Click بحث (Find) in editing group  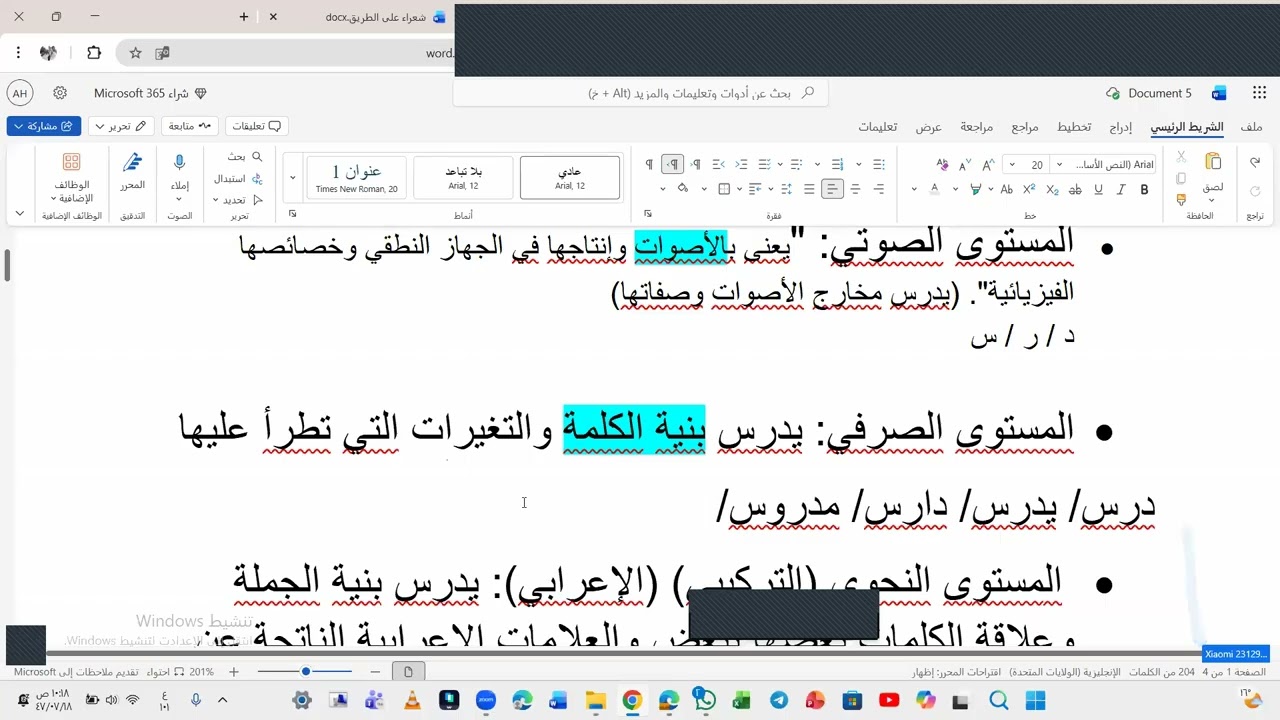(x=245, y=157)
